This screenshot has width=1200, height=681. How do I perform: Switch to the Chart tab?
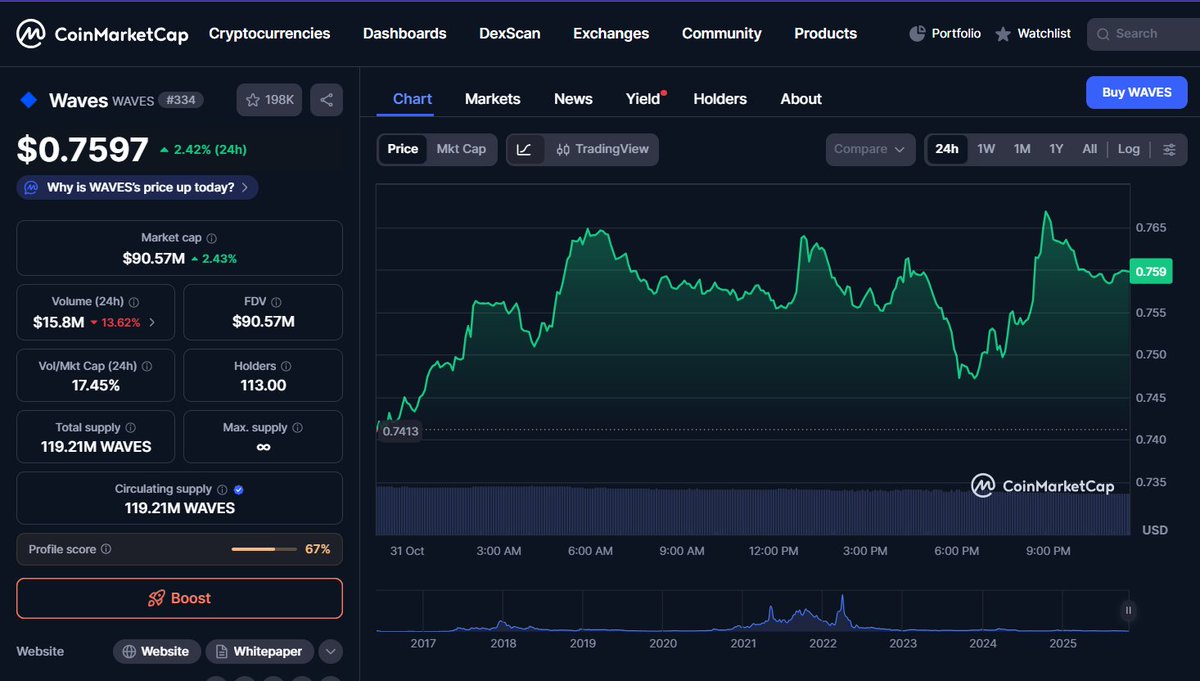coord(412,99)
